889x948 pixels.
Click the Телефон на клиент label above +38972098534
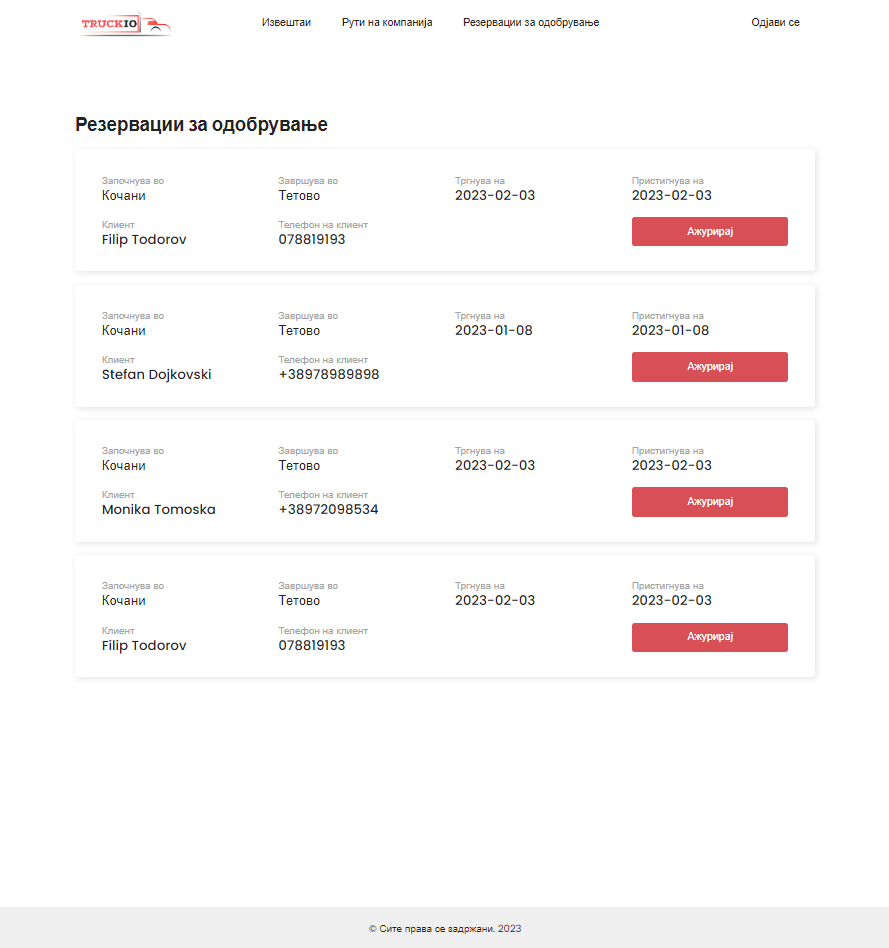pyautogui.click(x=323, y=495)
